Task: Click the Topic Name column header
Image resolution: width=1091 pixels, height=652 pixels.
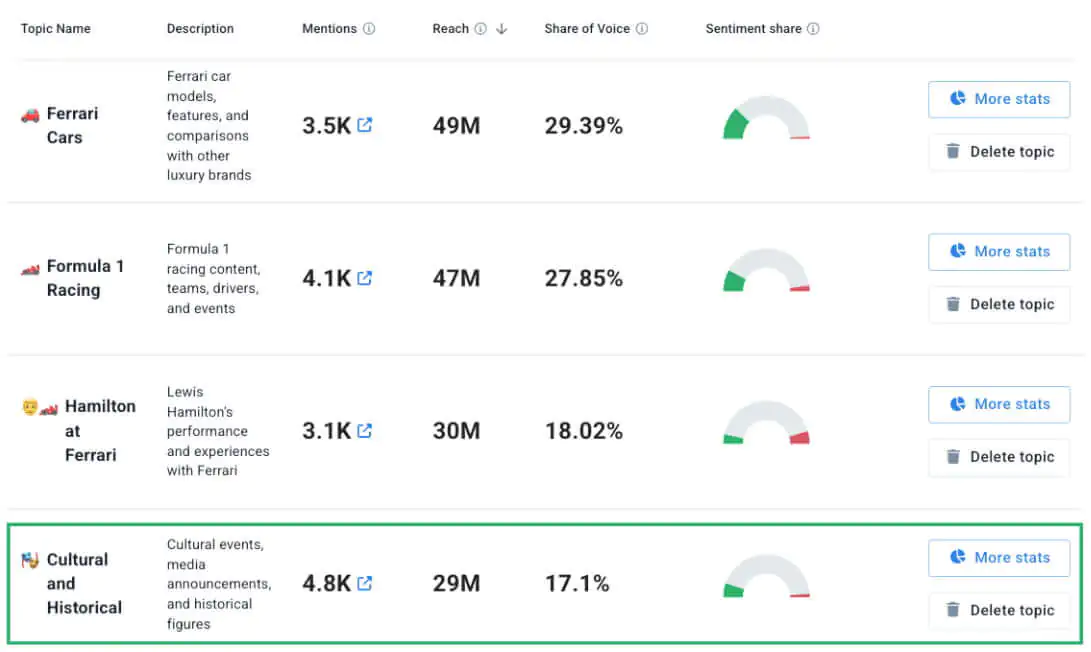Action: 56,29
